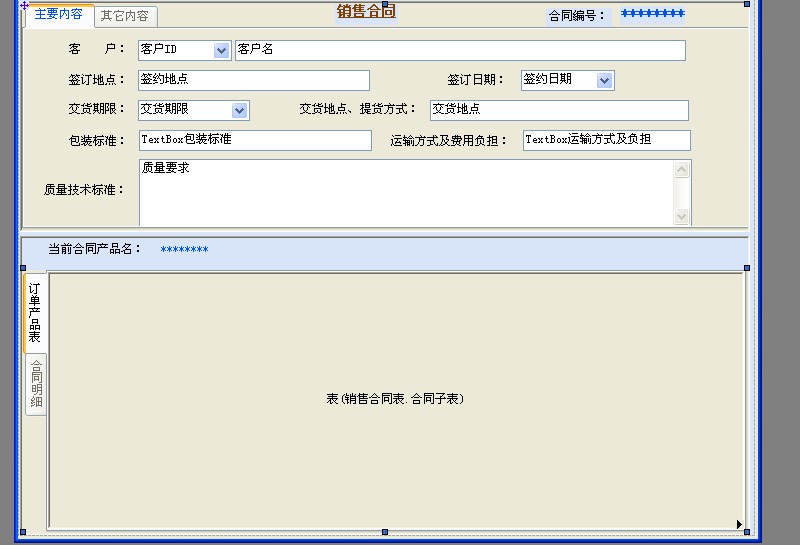Open the 其它内容 tab
Image resolution: width=800 pixels, height=545 pixels.
(125, 16)
